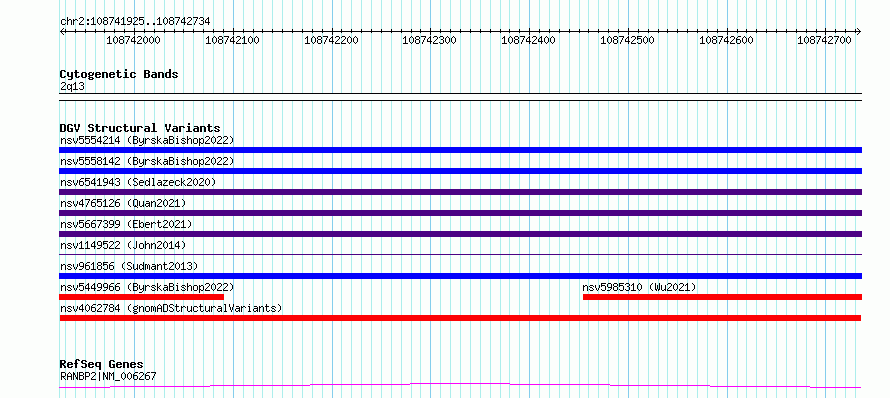The width and height of the screenshot is (890, 398).
Task: Click the RefSeq Genes track heading
Action: point(101,364)
